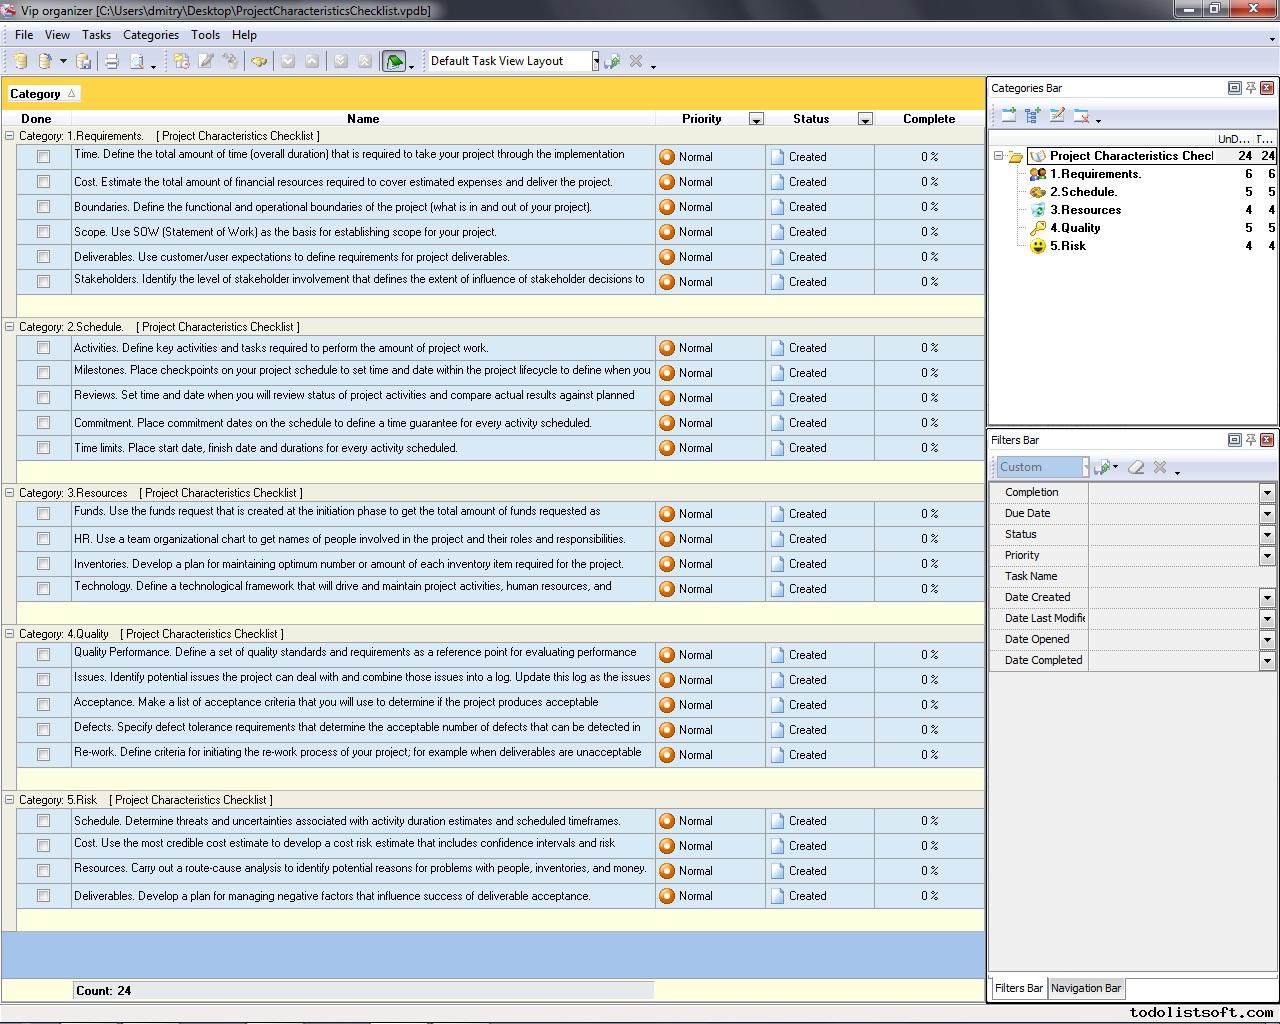Select '4.Quality' in category tree
Image resolution: width=1280 pixels, height=1024 pixels.
tap(1075, 228)
